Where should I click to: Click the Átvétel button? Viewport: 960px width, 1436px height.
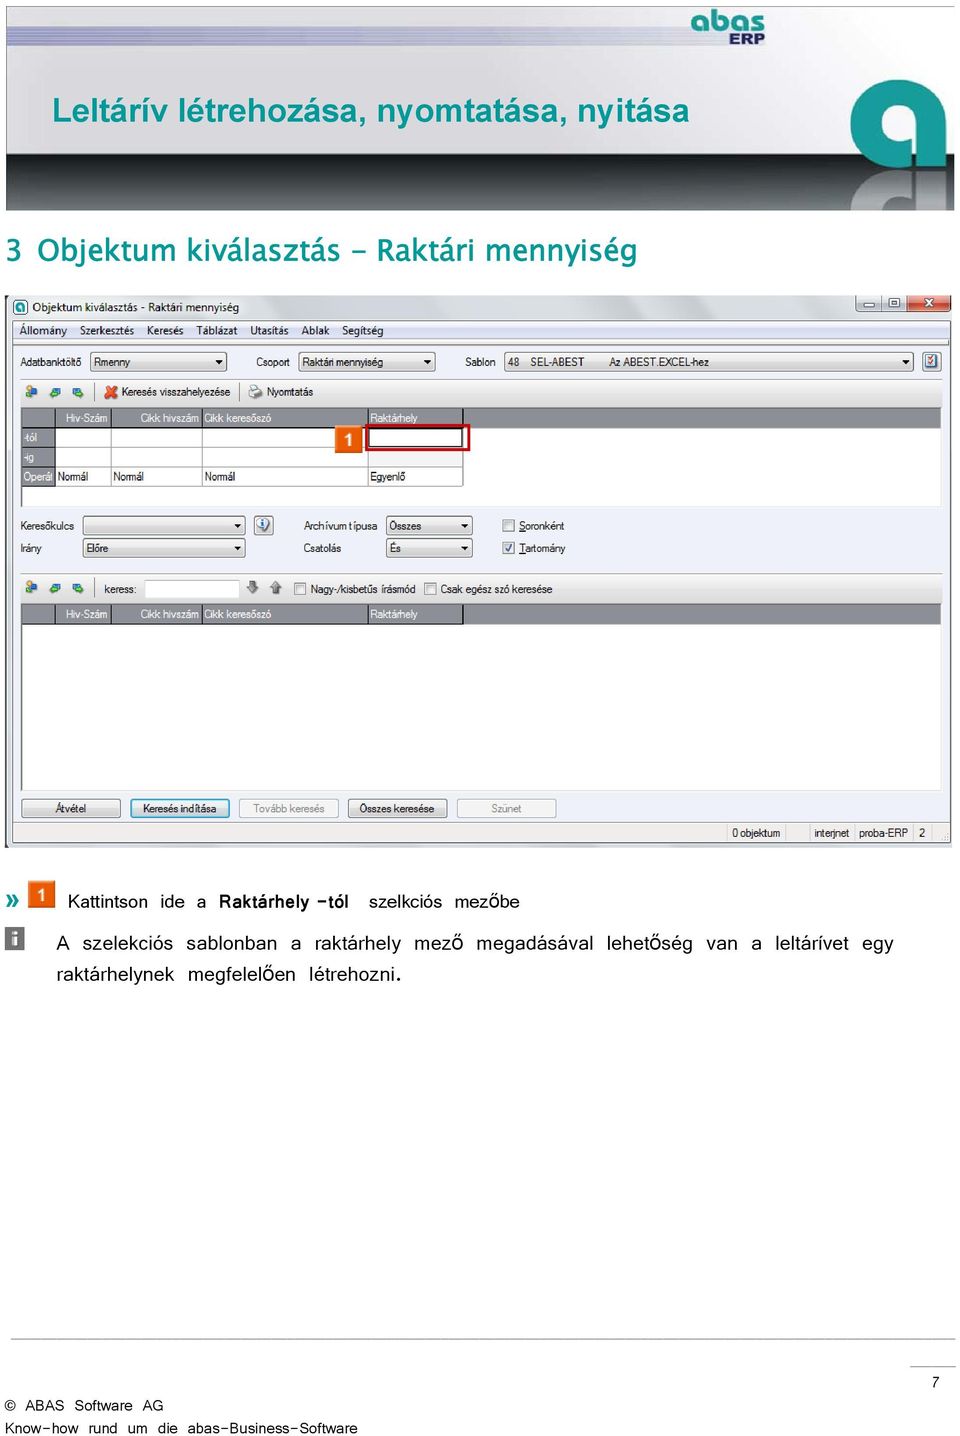pos(71,808)
